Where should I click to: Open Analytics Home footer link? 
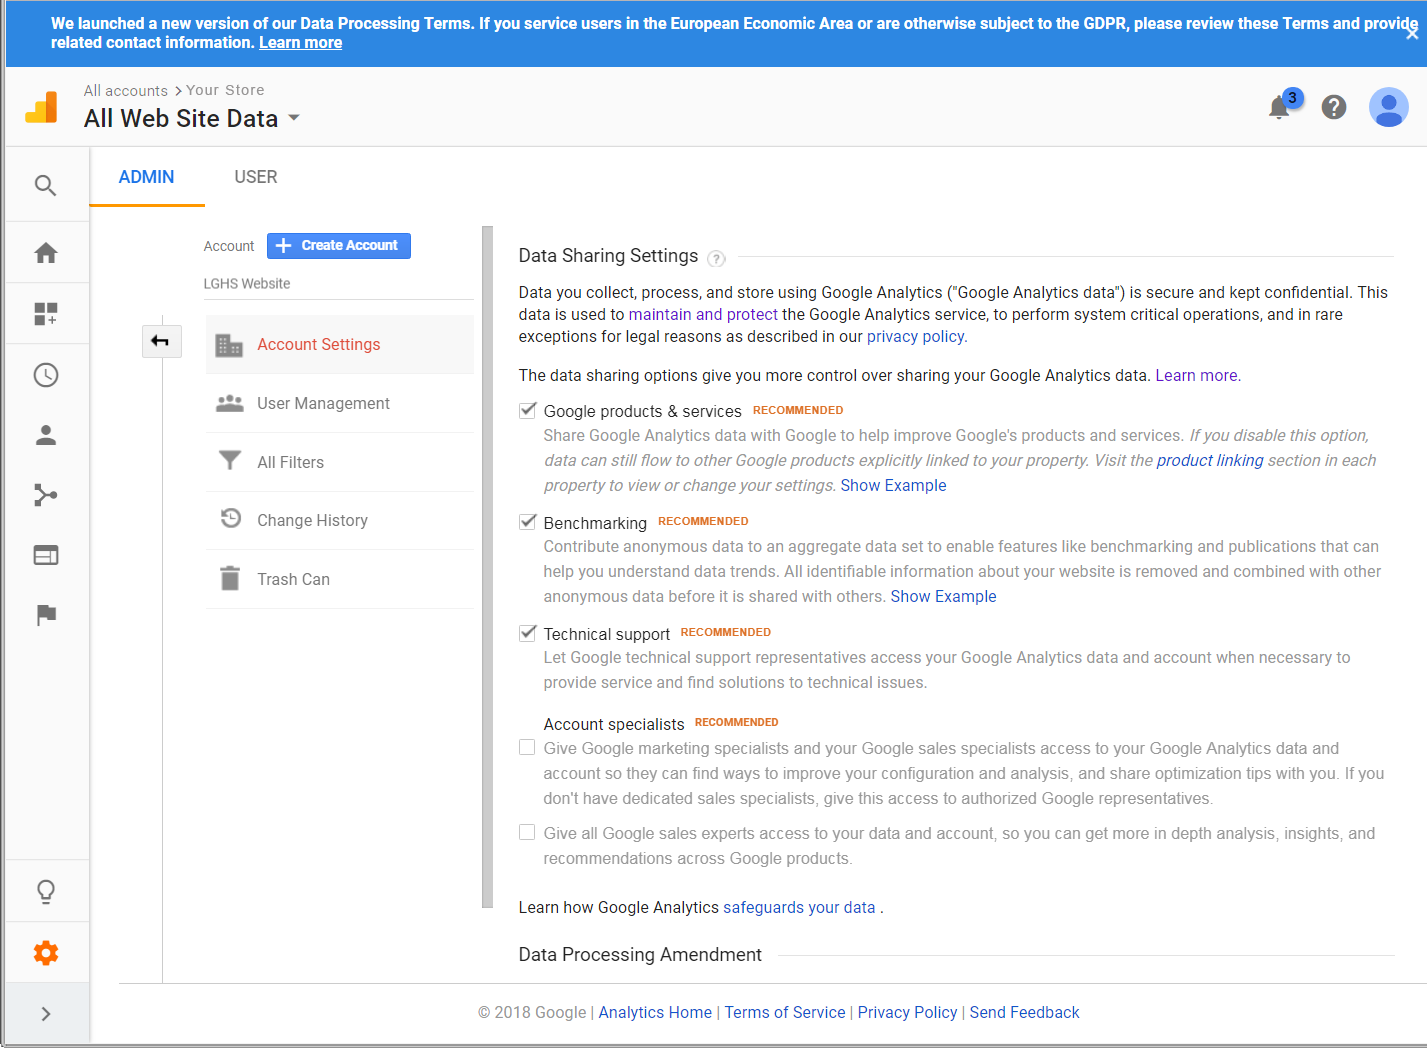[655, 1012]
